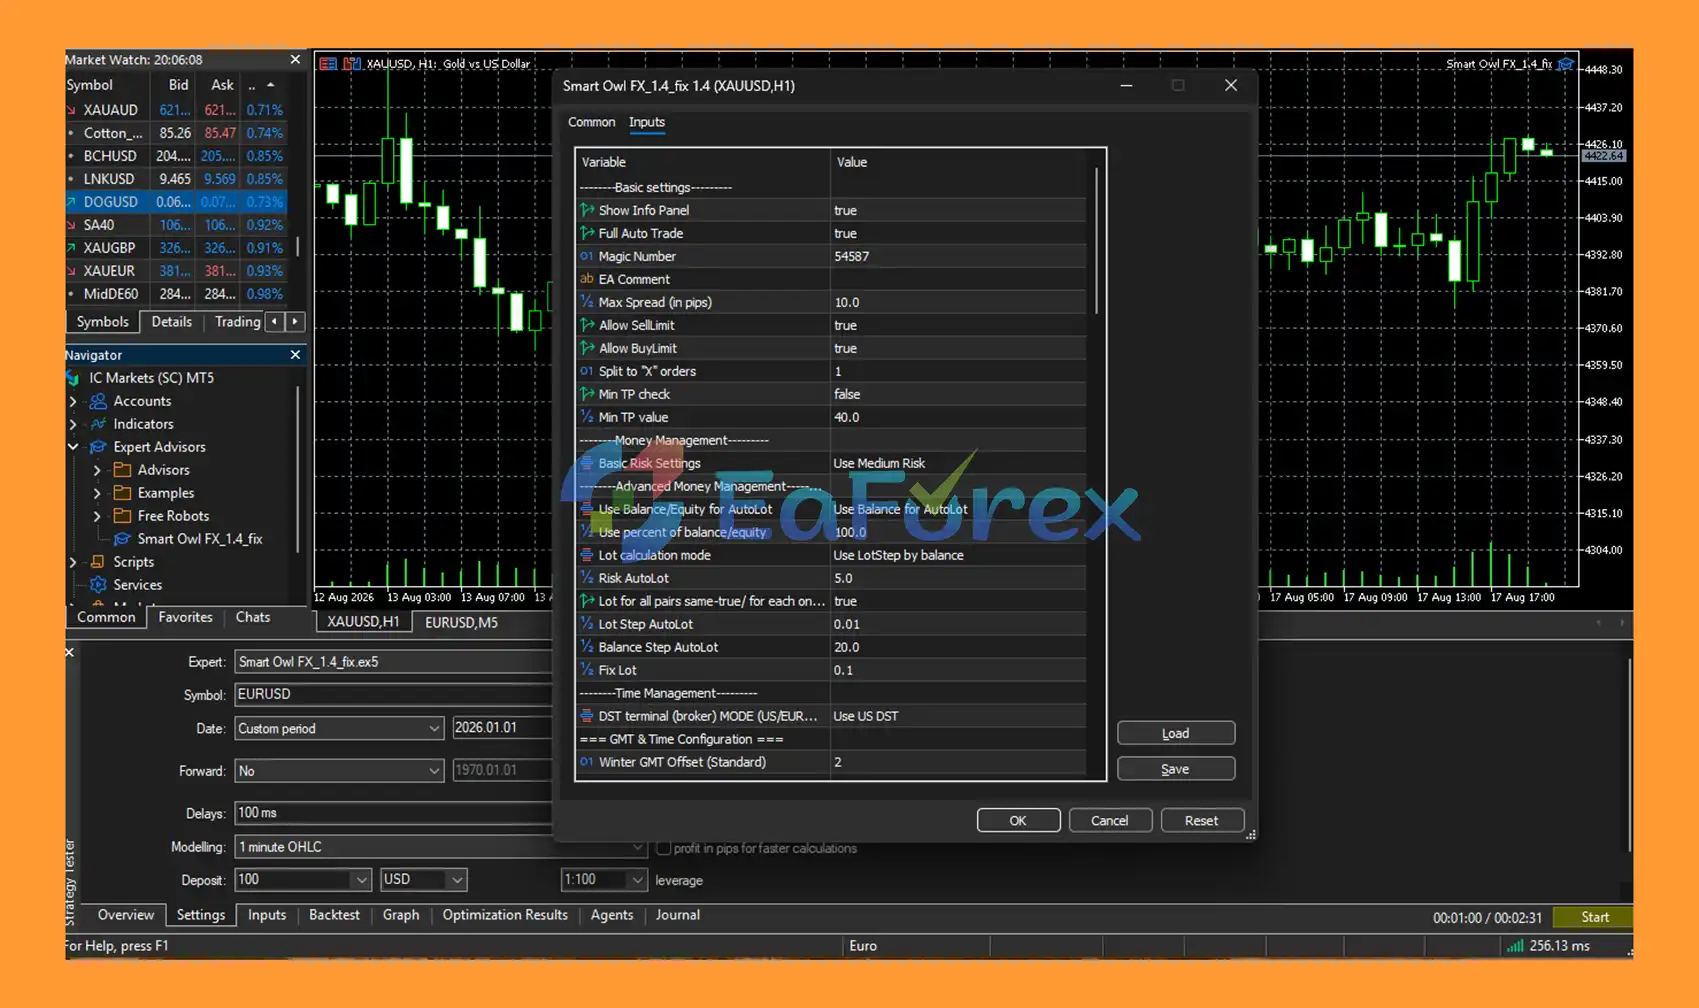This screenshot has height=1008, width=1699.
Task: Close the Market Watch panel
Action: (x=295, y=60)
